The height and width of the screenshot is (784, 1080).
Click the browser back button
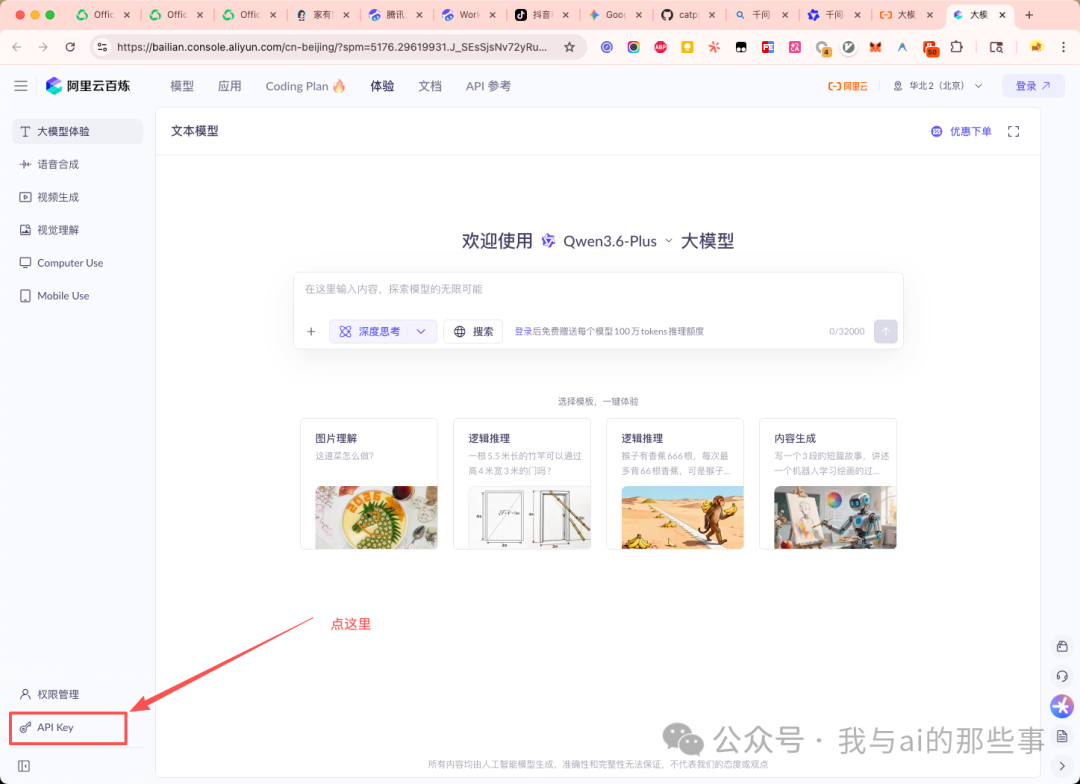pyautogui.click(x=17, y=47)
